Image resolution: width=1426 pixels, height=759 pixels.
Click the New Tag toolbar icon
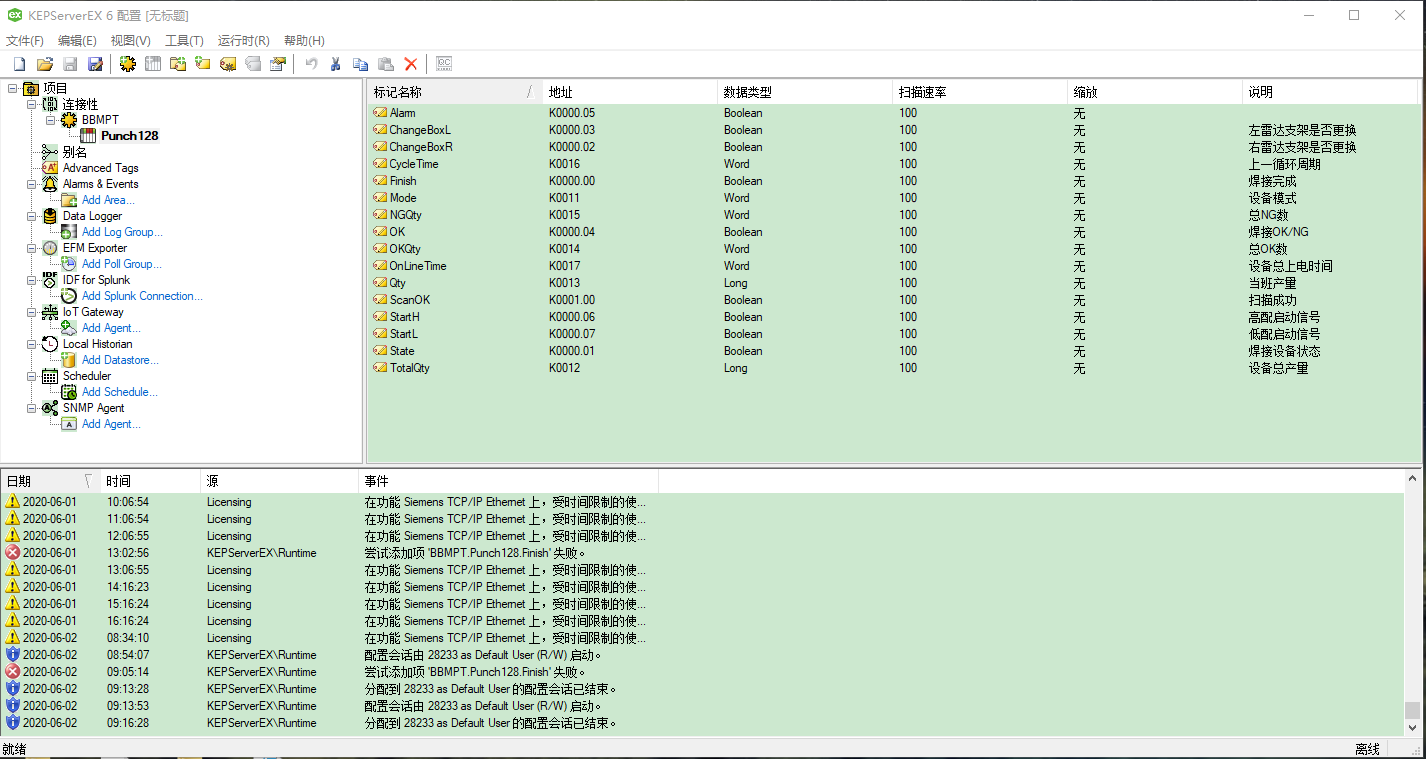point(203,64)
